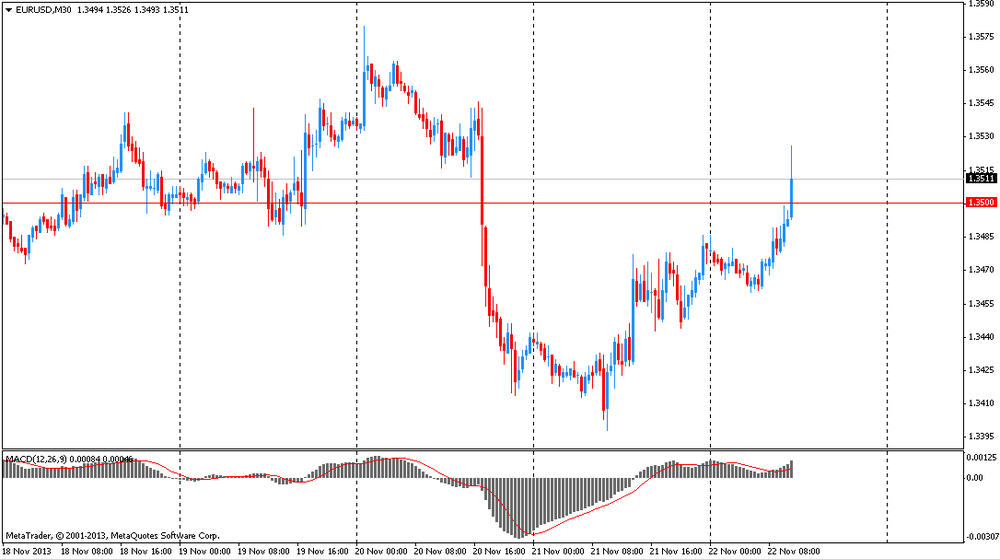The image size is (1000, 559).
Task: Click the 1.3590 price scale label
Action: click(x=980, y=4)
